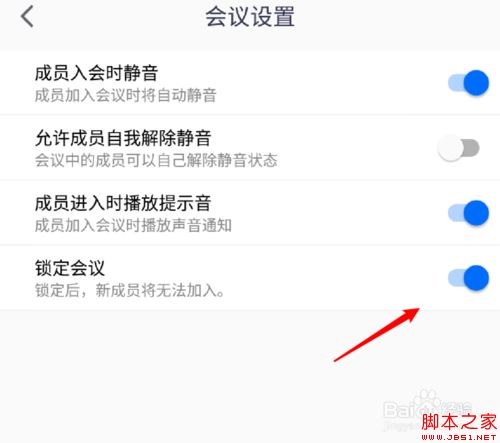This screenshot has width=500, height=443.
Task: Disable the 成员入会时静音 switch
Action: [468, 83]
